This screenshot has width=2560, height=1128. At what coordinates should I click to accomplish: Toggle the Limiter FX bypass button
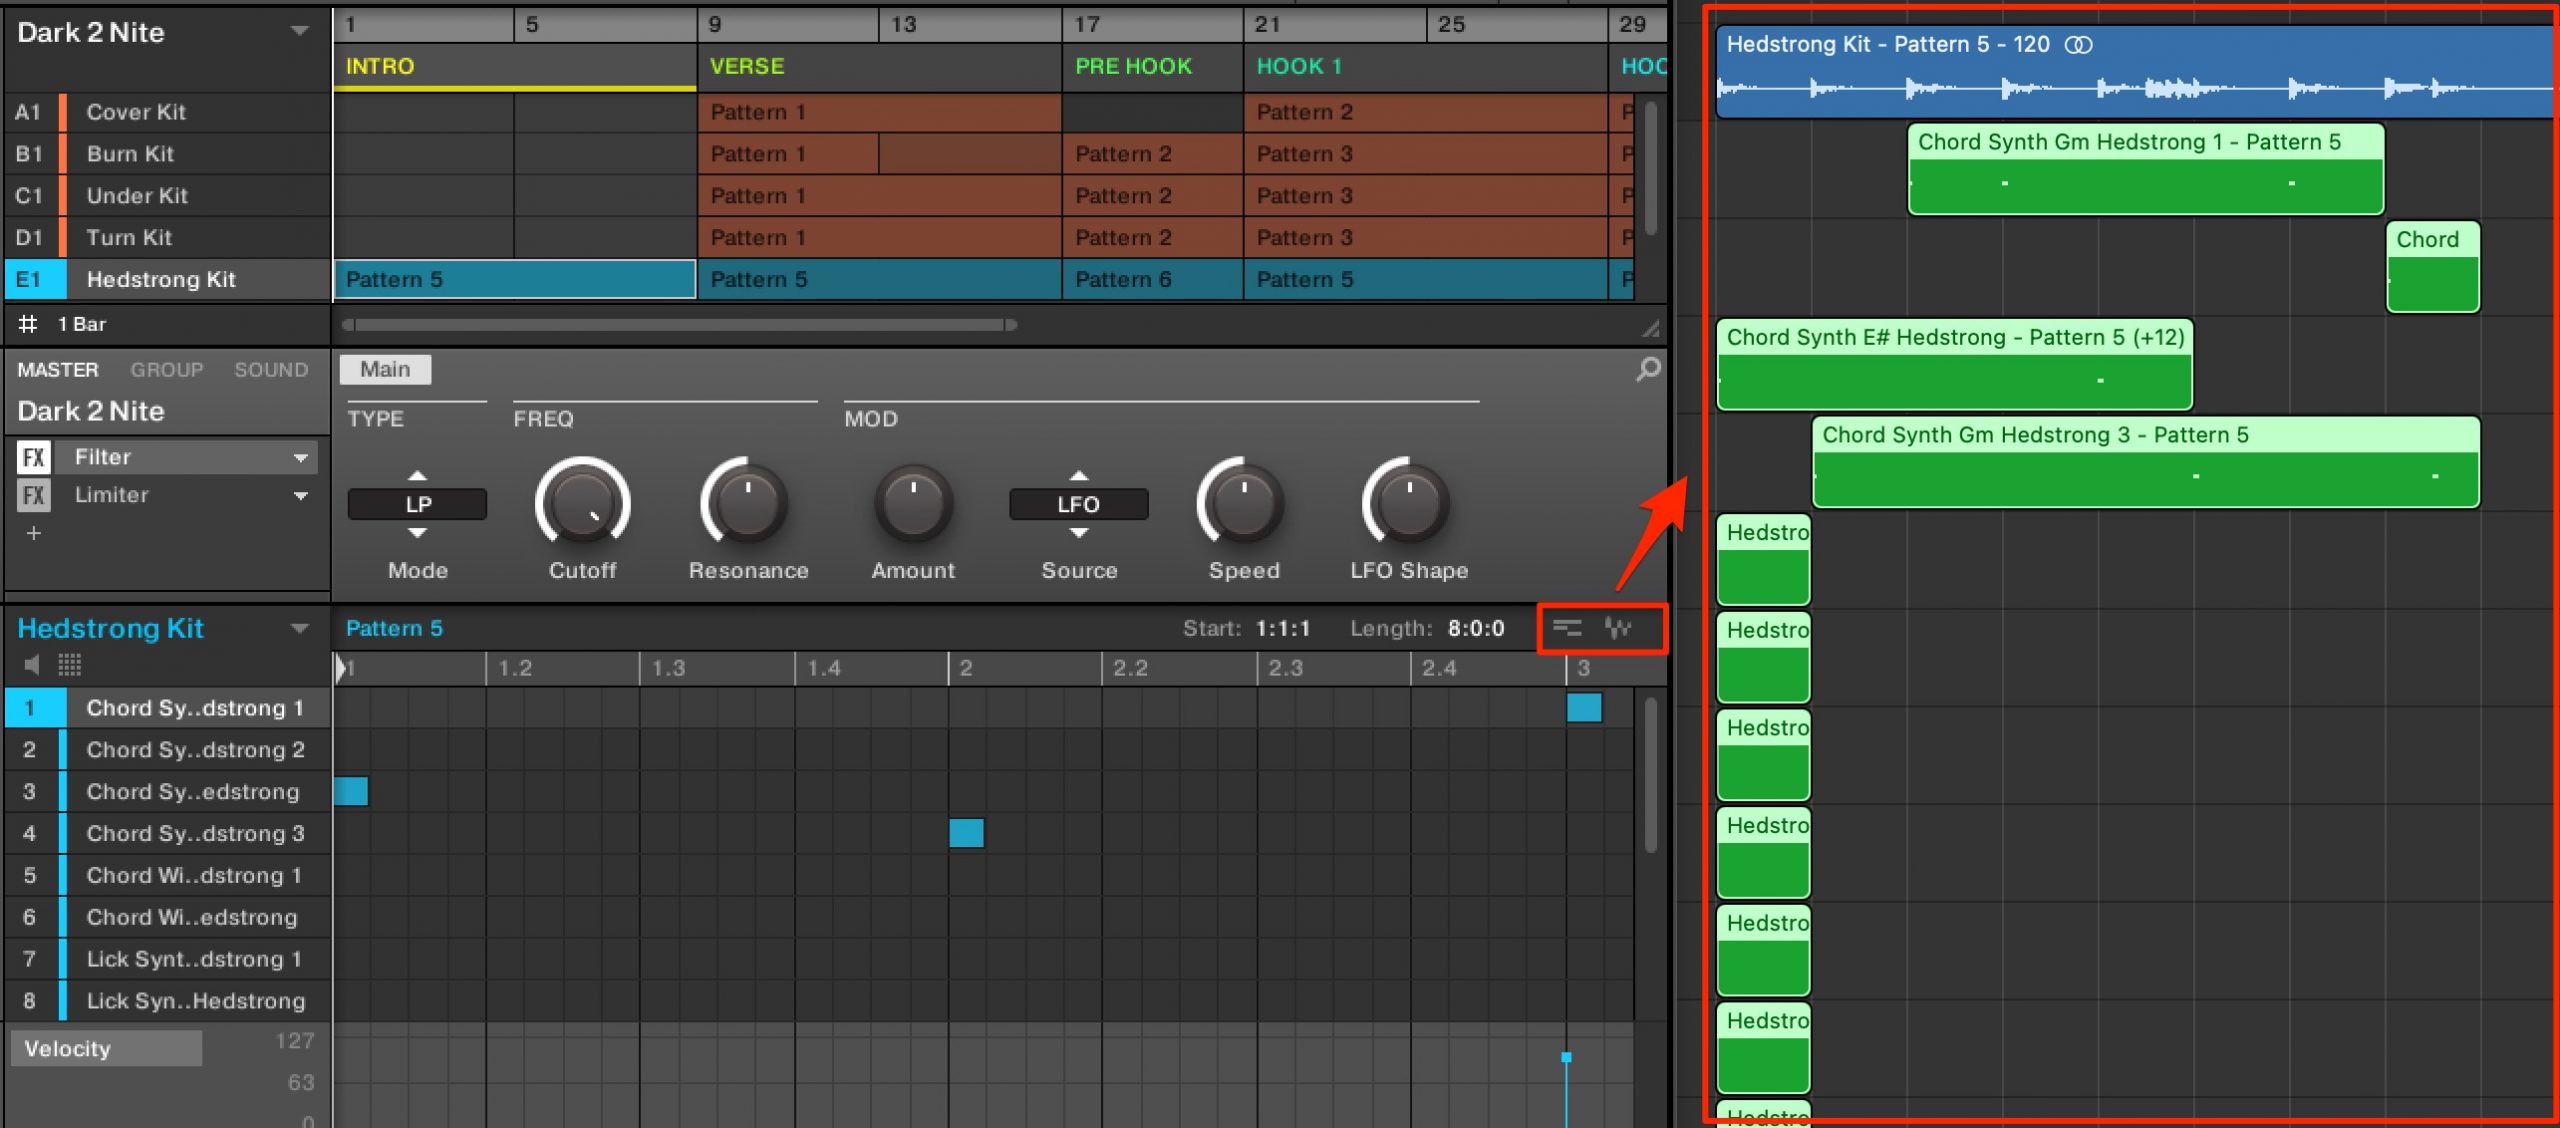tap(34, 495)
